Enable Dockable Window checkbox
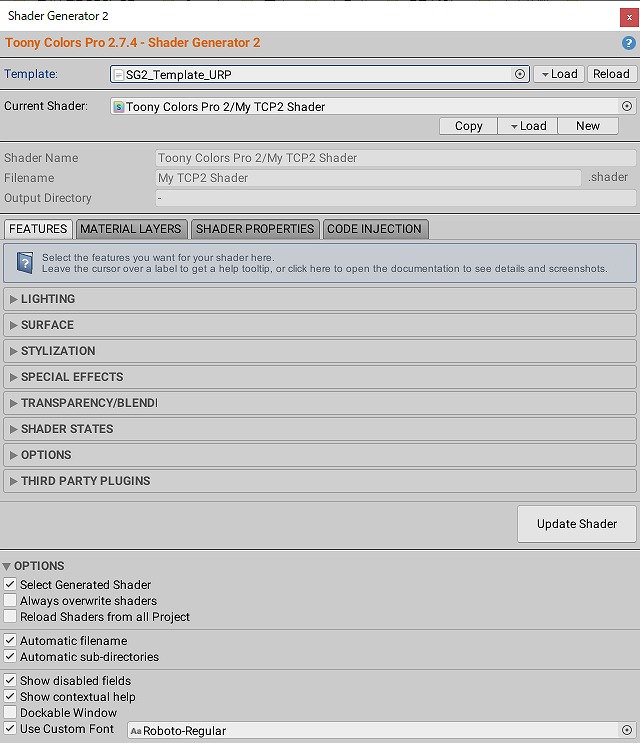The height and width of the screenshot is (743, 640). [x=10, y=712]
